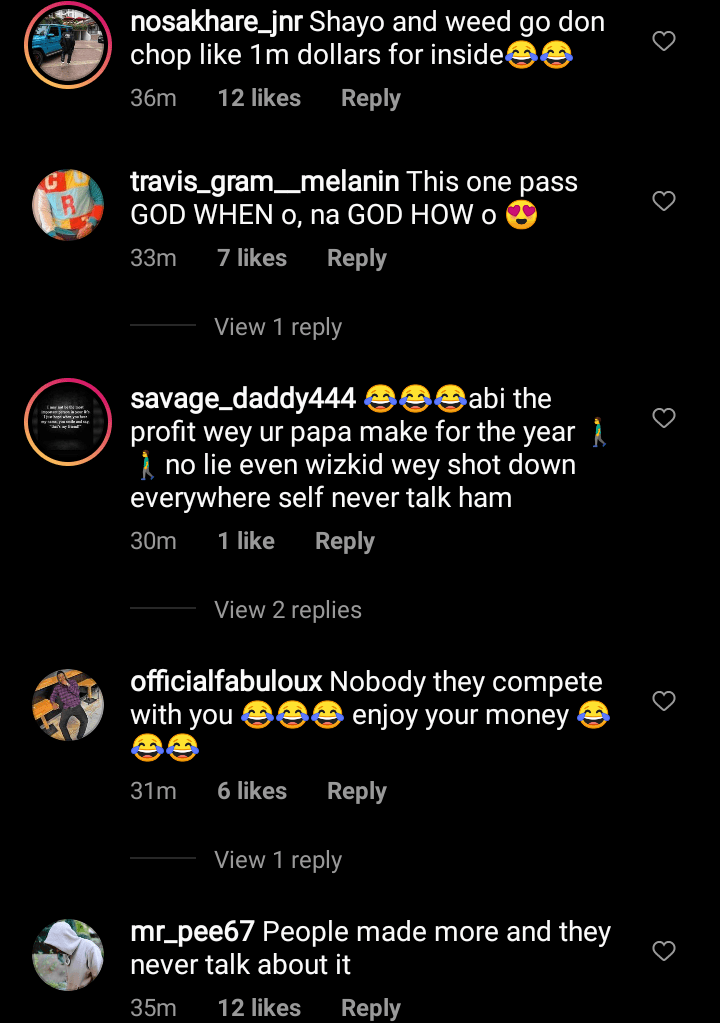
Task: Open nosakhare_jnr's profile picture
Action: pos(68,46)
